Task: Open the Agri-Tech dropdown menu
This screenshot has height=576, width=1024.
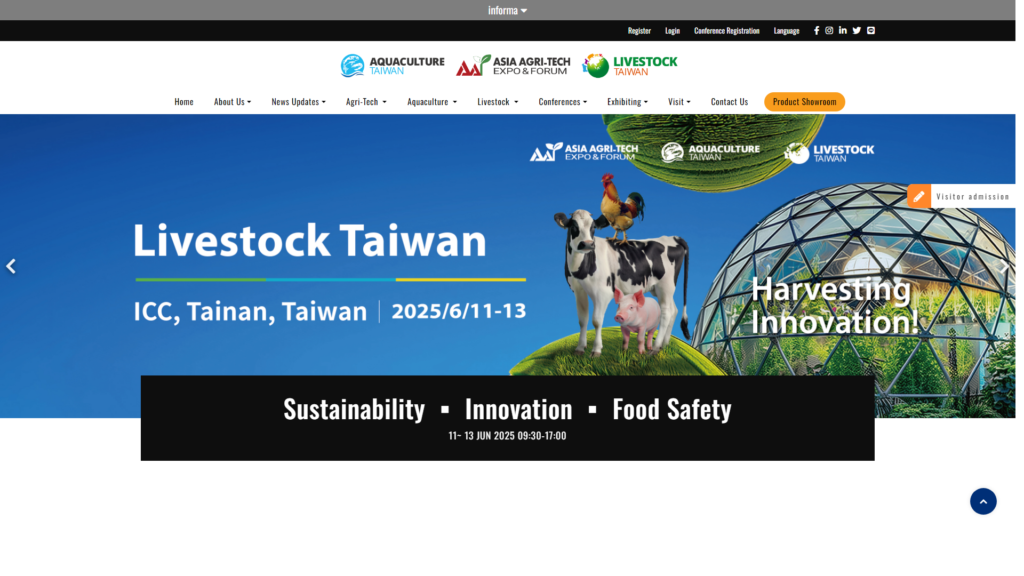Action: (x=366, y=102)
